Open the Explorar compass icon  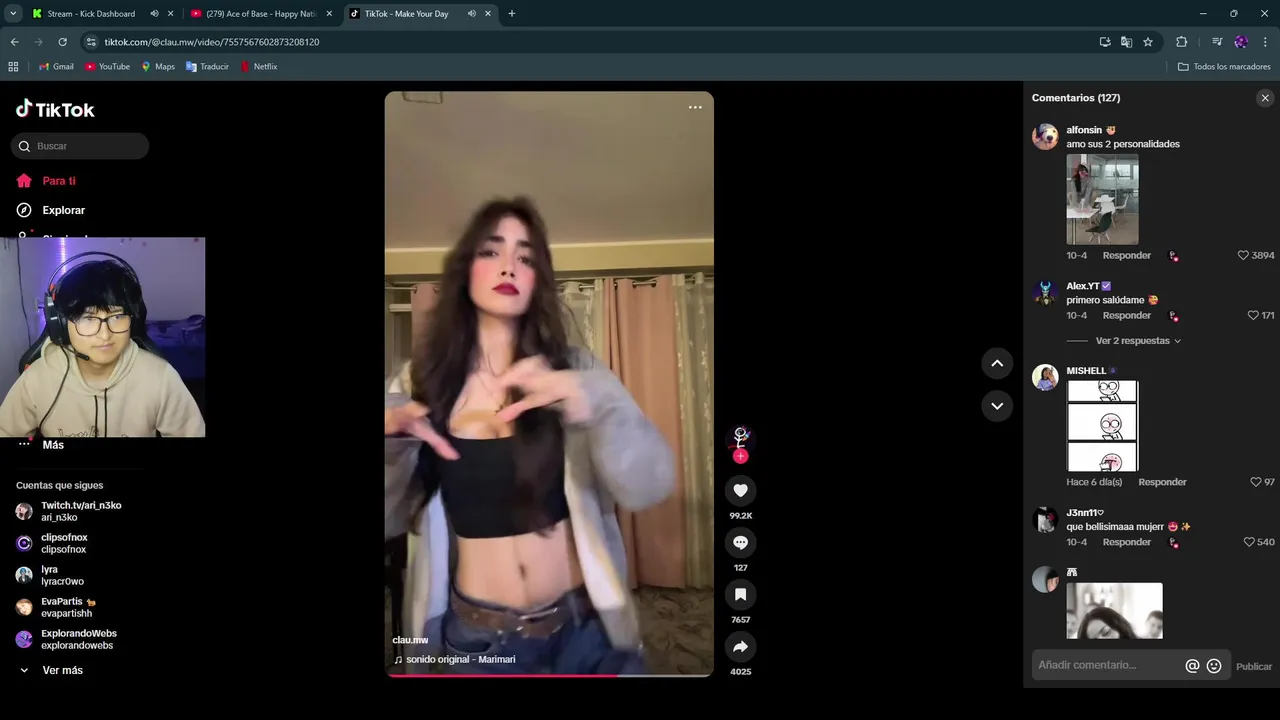point(24,210)
